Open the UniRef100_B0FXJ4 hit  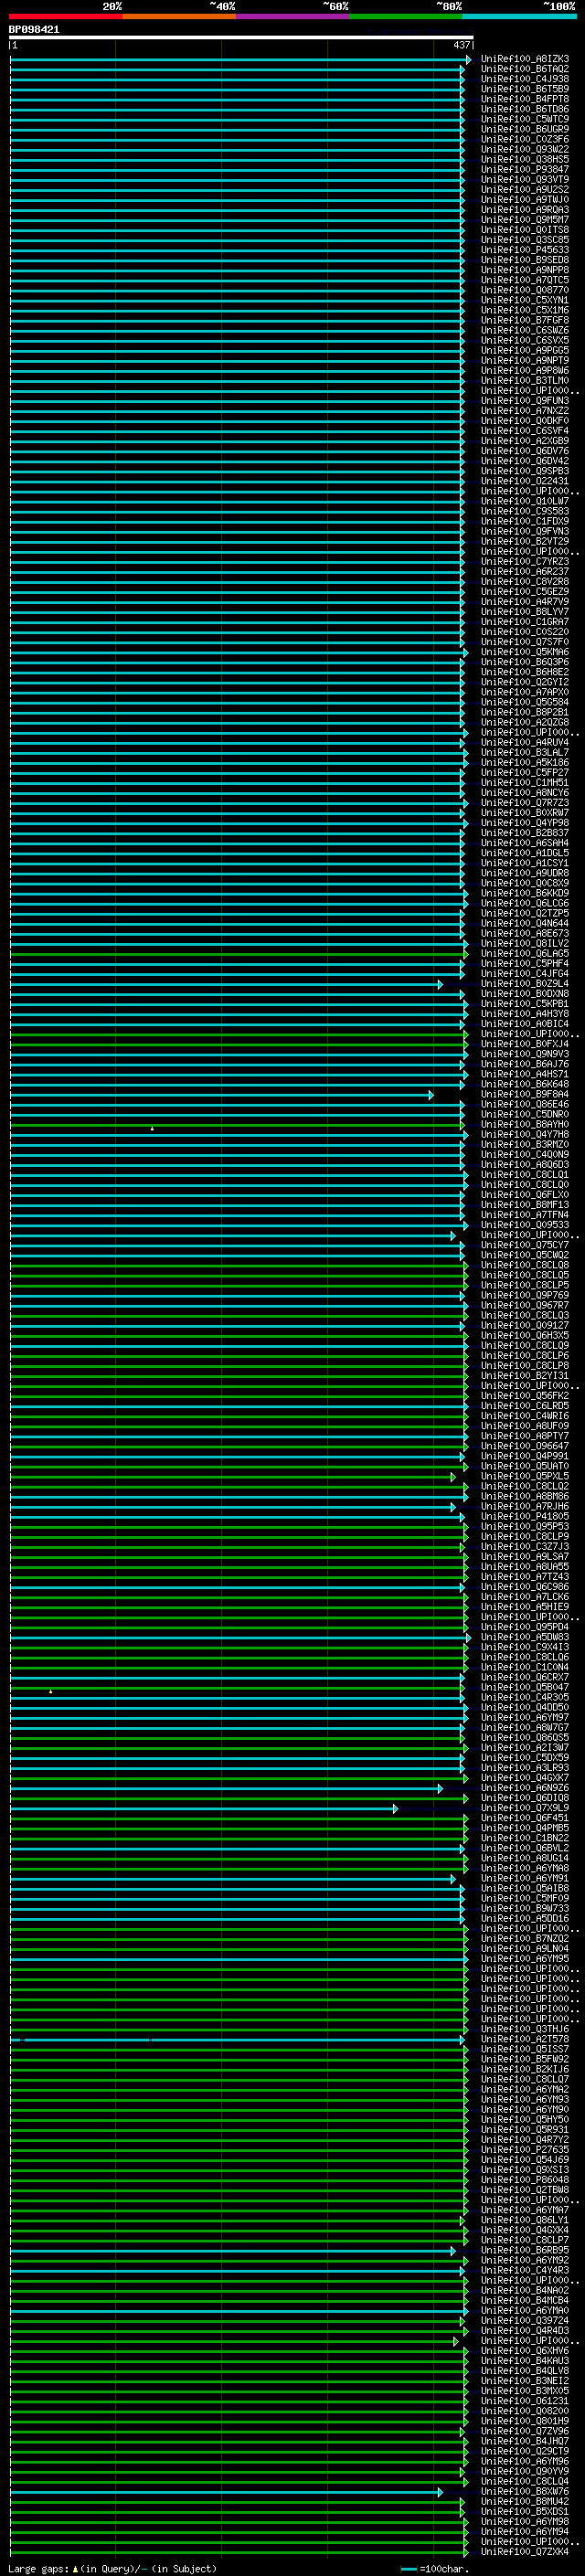coord(525,1044)
